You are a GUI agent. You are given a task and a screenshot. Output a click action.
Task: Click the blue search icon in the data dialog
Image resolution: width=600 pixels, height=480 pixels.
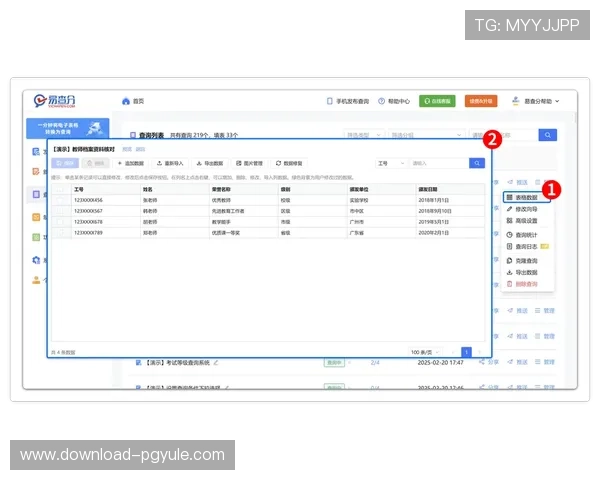477,162
